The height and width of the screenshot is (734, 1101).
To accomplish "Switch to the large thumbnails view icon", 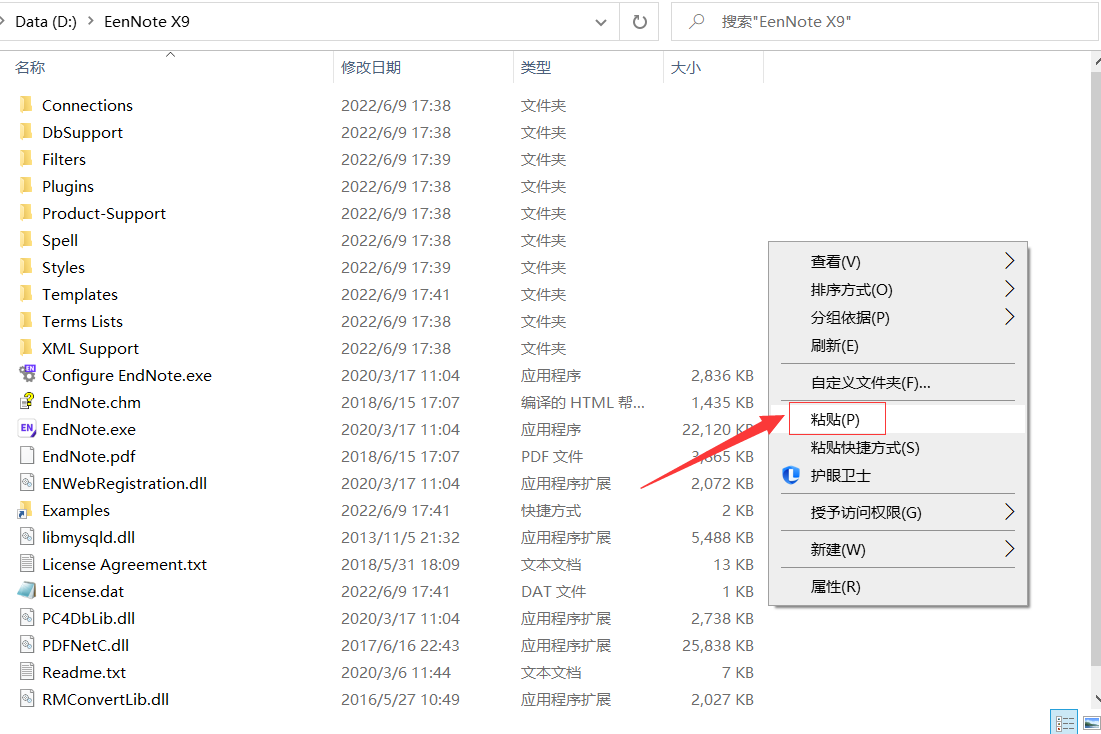I will point(1091,723).
